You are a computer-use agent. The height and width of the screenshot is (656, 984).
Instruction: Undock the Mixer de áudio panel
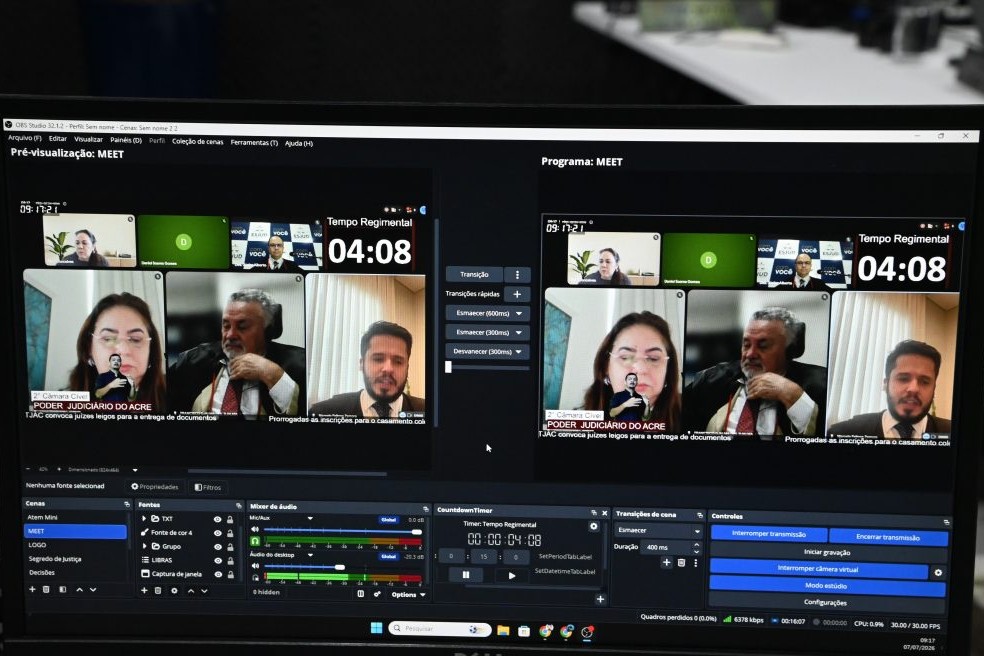click(x=426, y=508)
